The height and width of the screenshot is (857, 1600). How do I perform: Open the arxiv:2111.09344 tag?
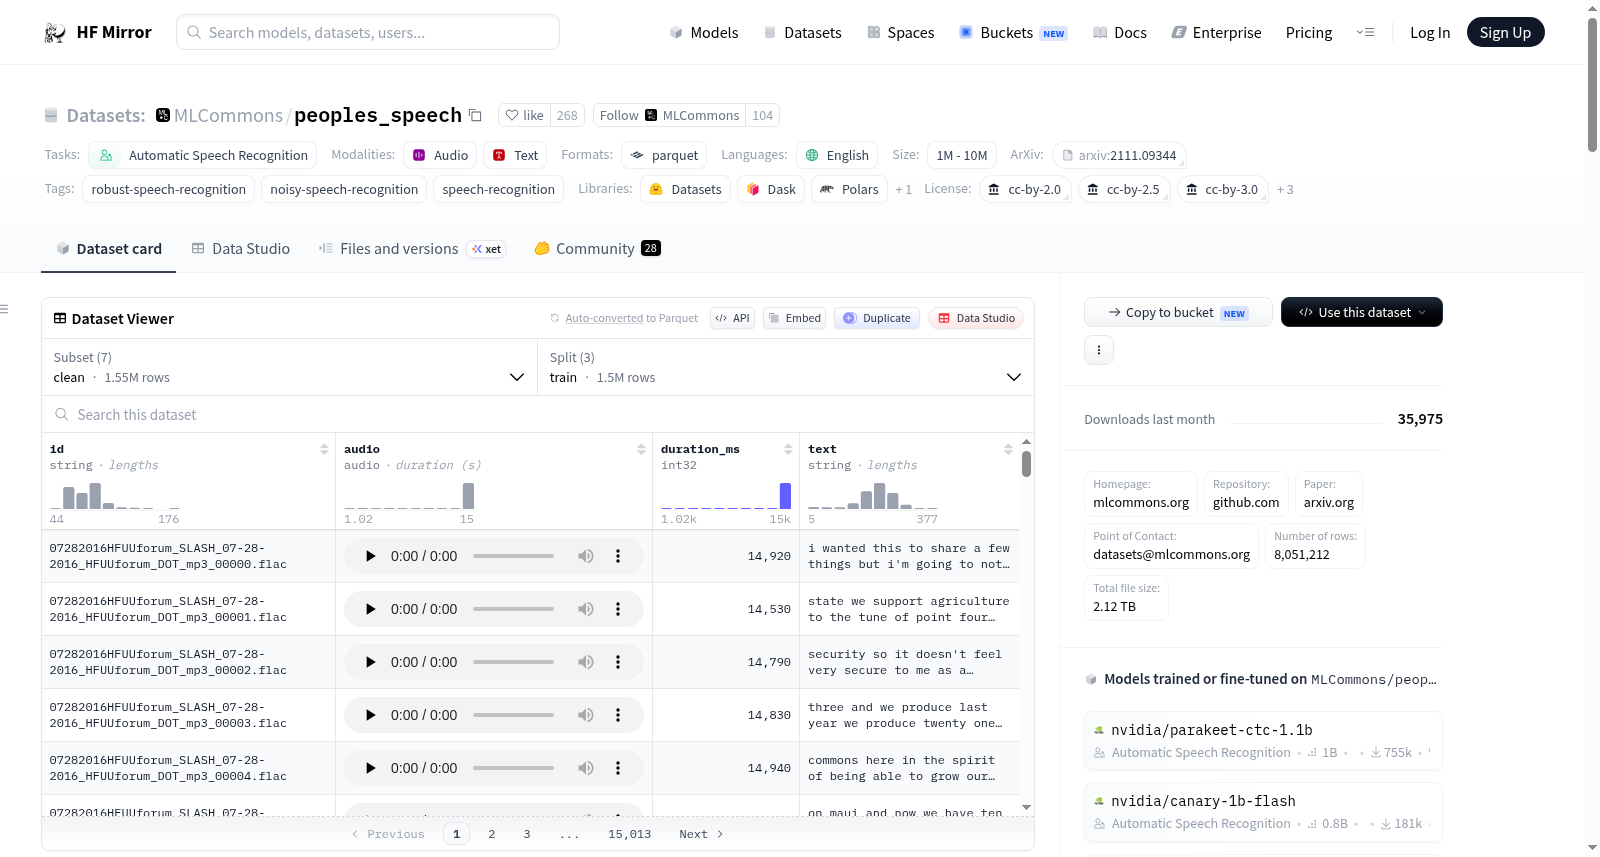[x=1119, y=155]
